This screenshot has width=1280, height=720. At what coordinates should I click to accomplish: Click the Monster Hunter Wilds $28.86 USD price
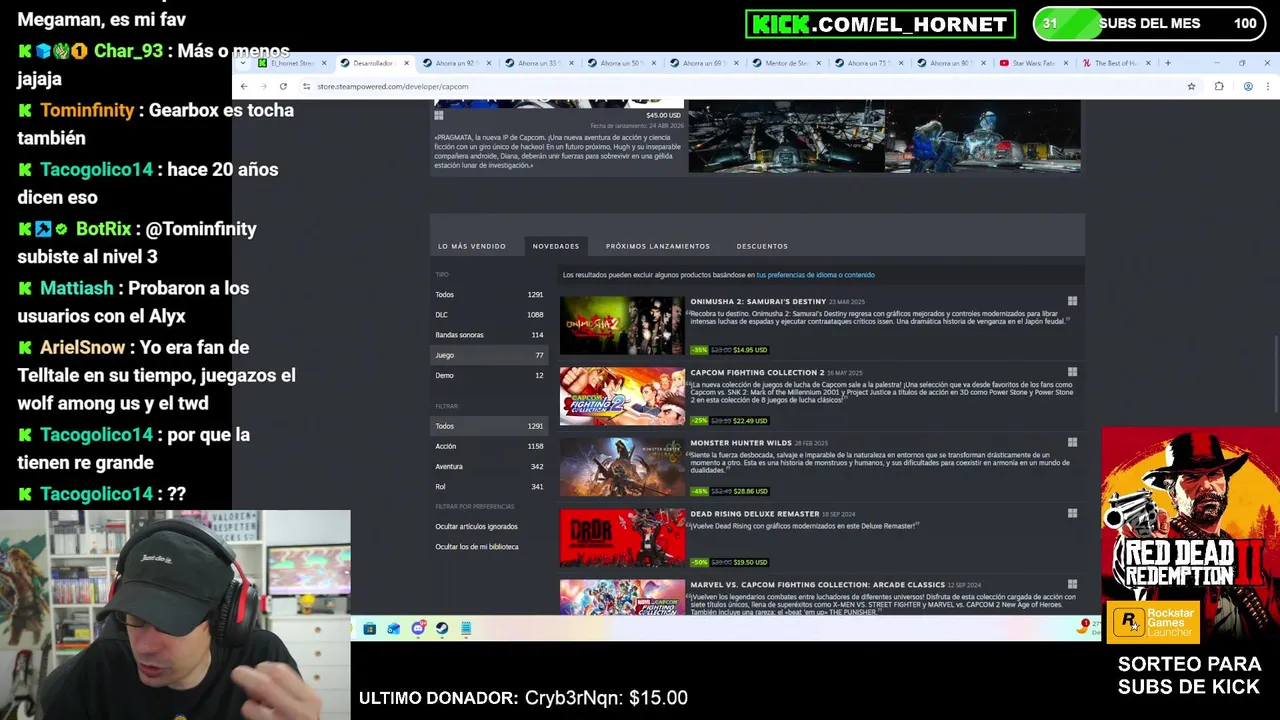click(750, 491)
